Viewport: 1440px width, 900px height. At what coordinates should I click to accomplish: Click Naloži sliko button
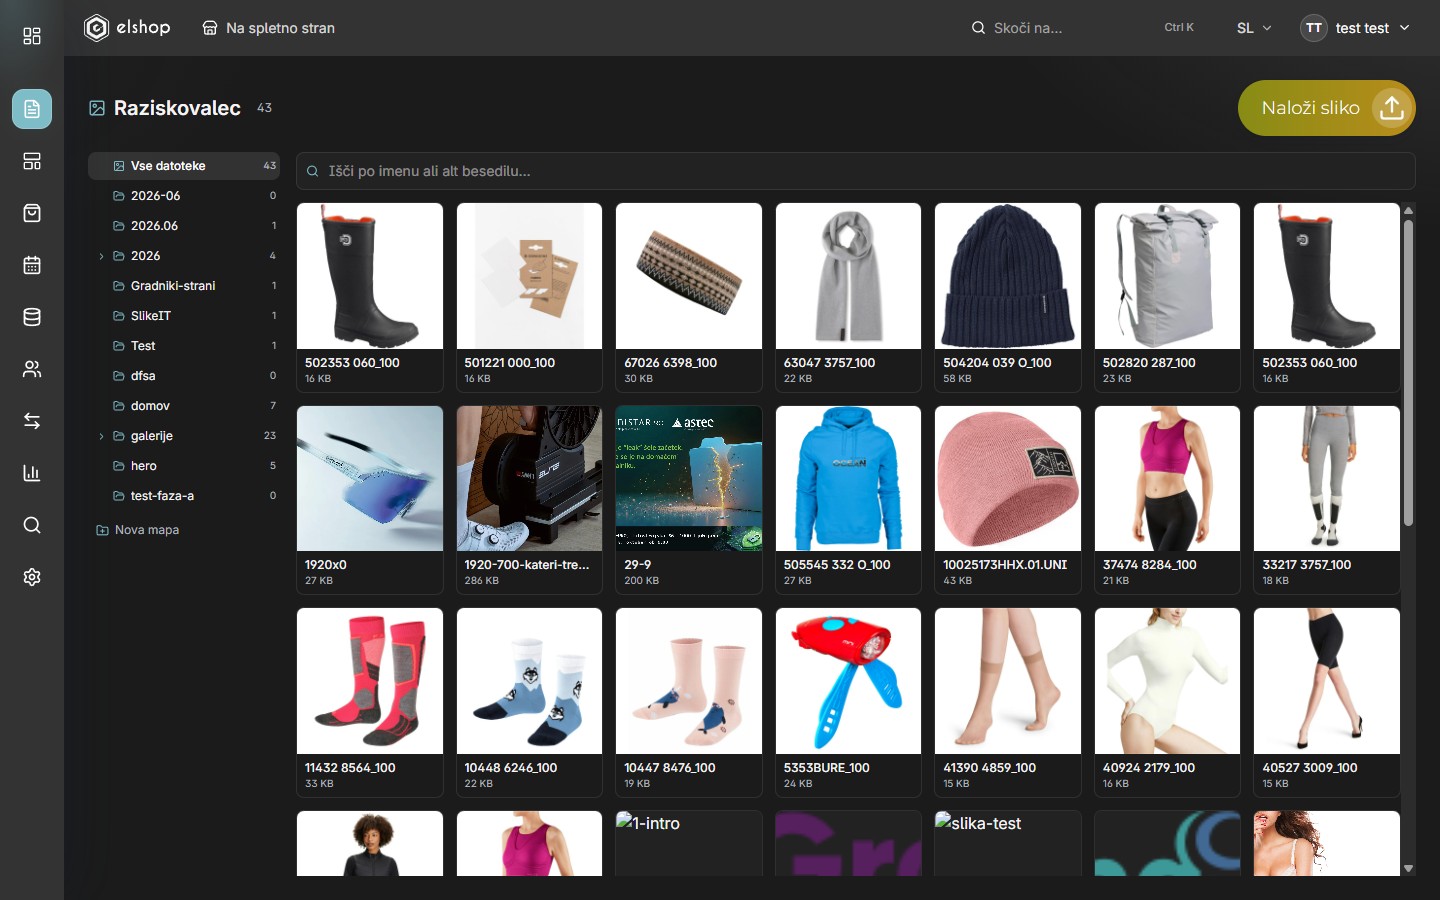pyautogui.click(x=1326, y=108)
